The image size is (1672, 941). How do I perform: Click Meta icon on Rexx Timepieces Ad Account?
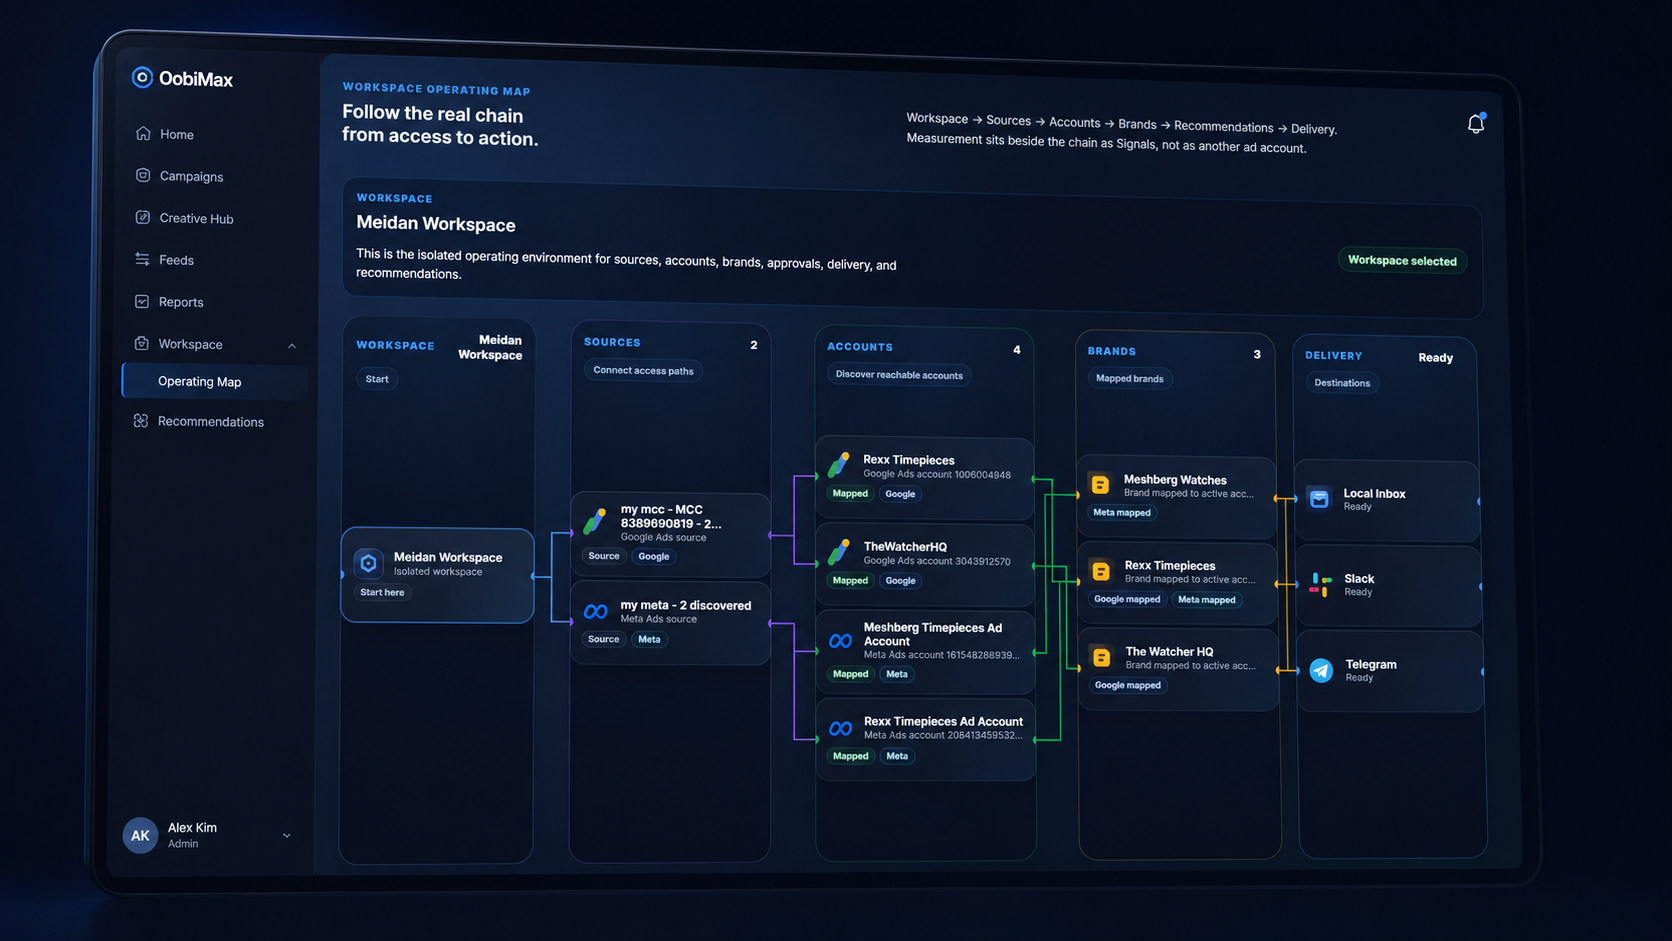pyautogui.click(x=840, y=728)
